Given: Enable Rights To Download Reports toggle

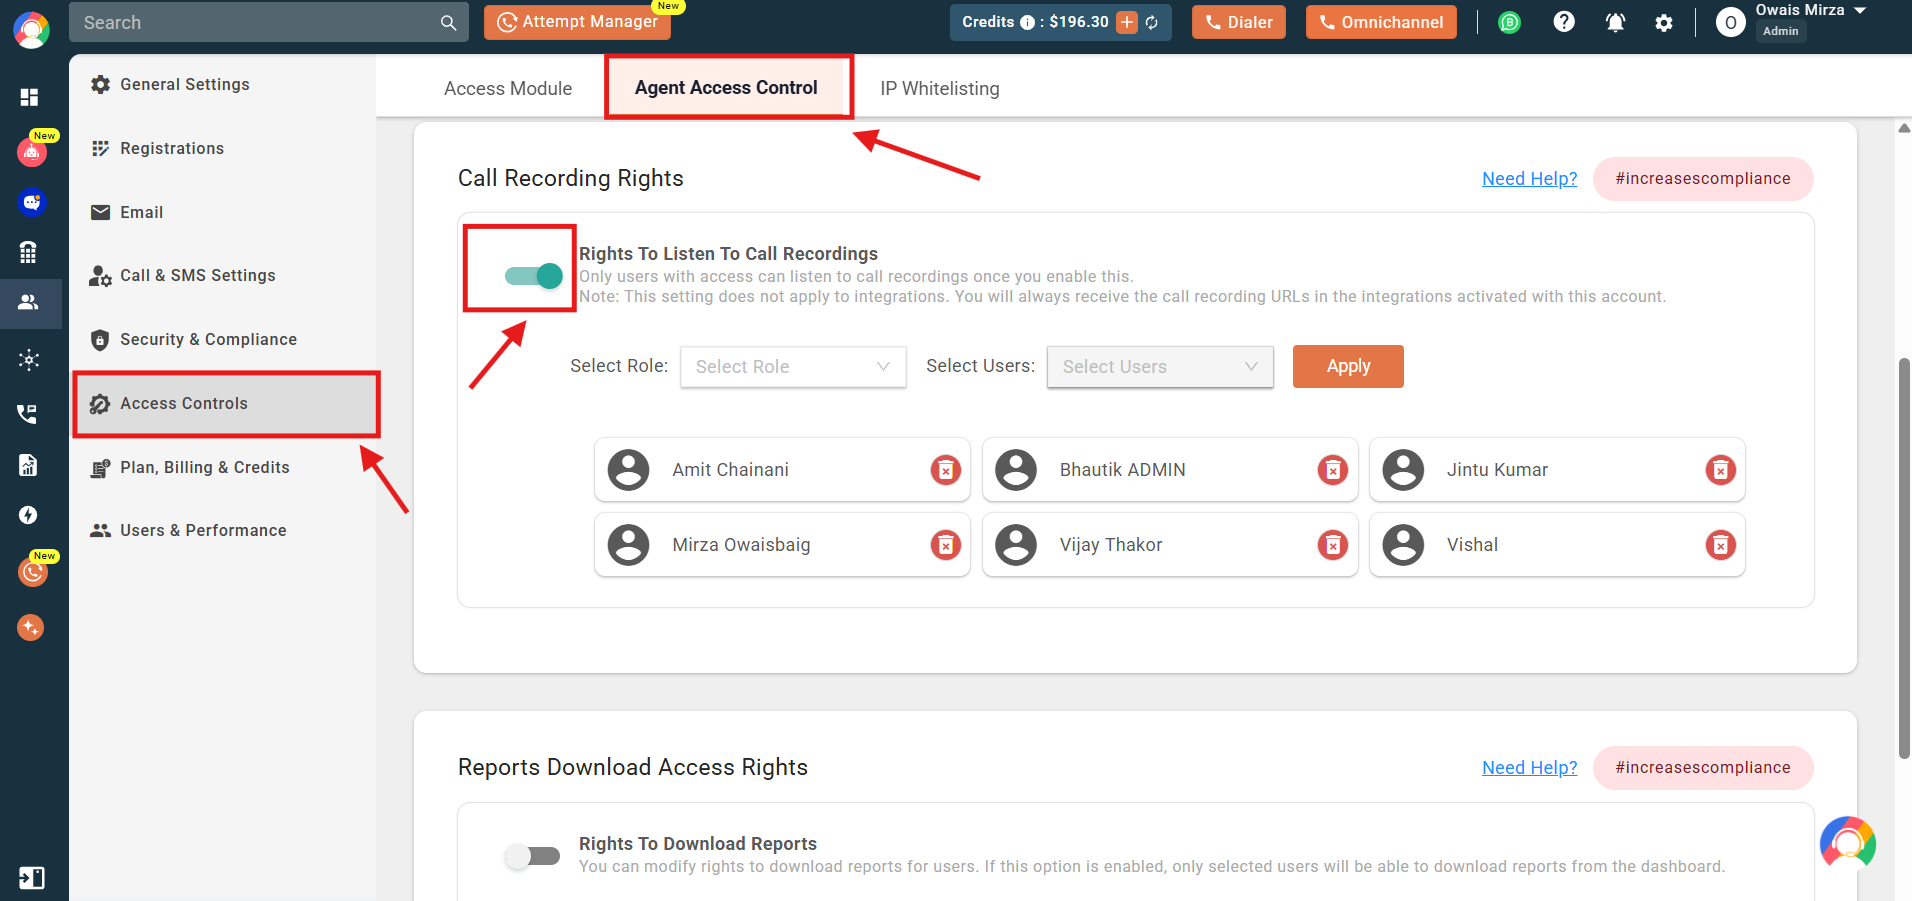Looking at the screenshot, I should 532,856.
